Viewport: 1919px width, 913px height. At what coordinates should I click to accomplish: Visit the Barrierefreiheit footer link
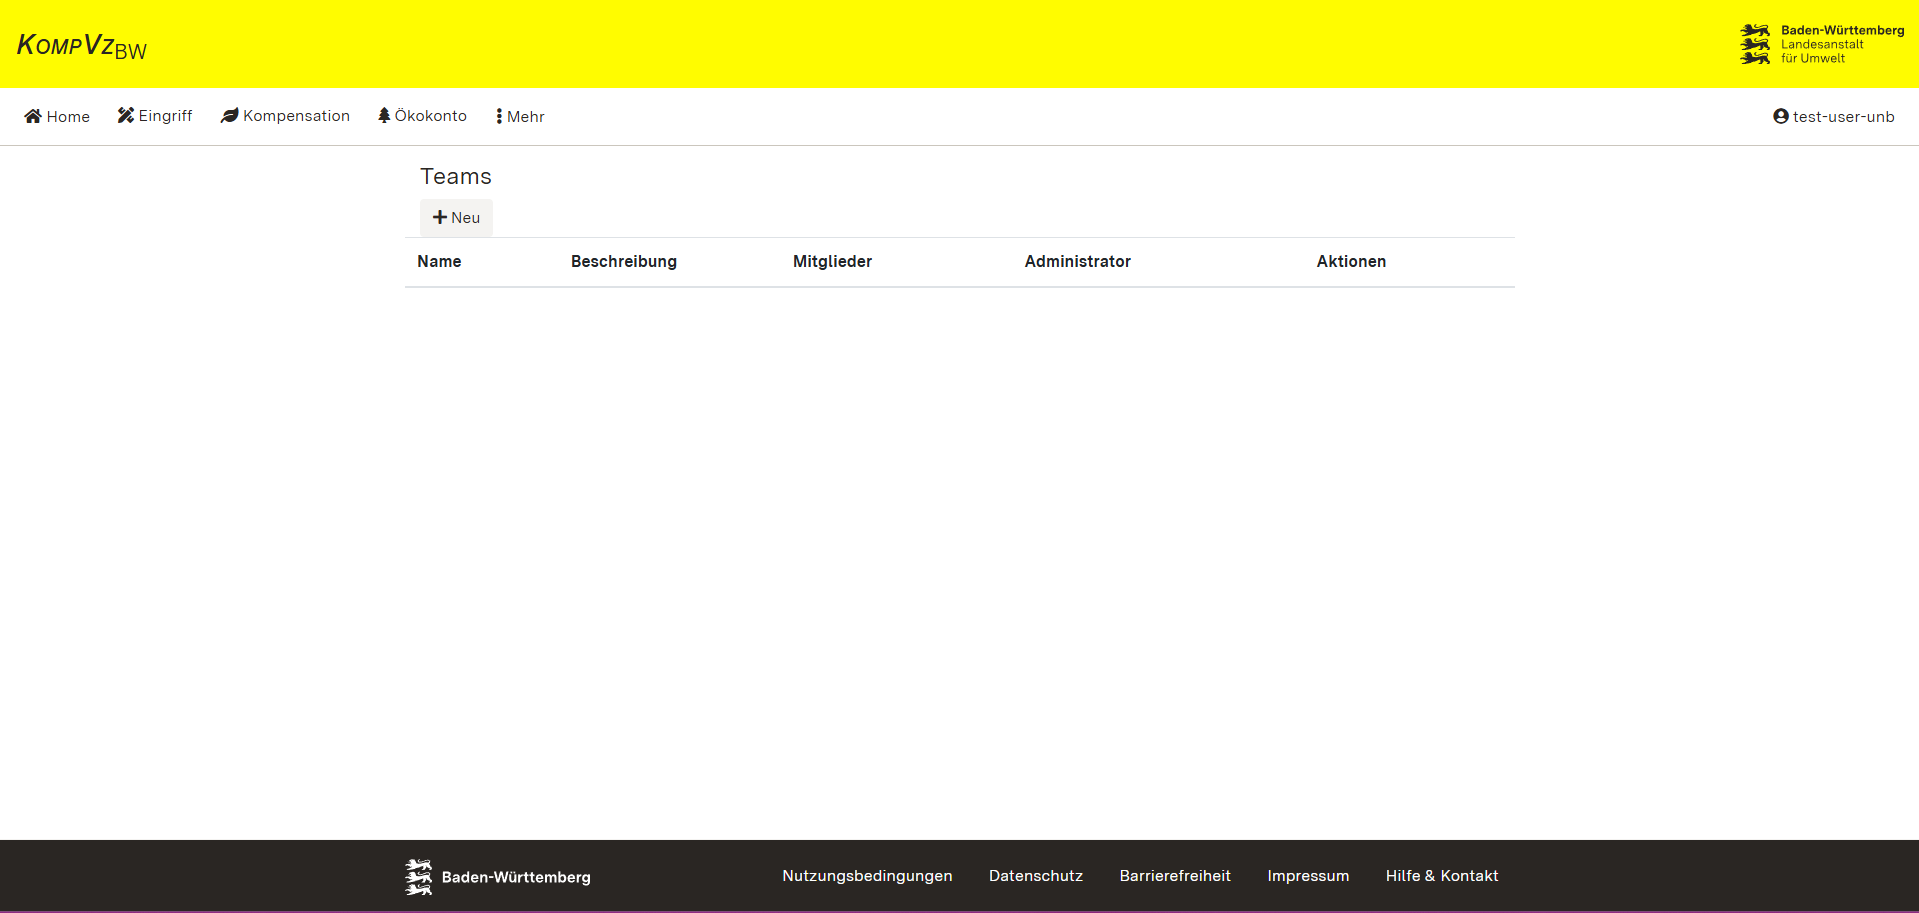1175,876
